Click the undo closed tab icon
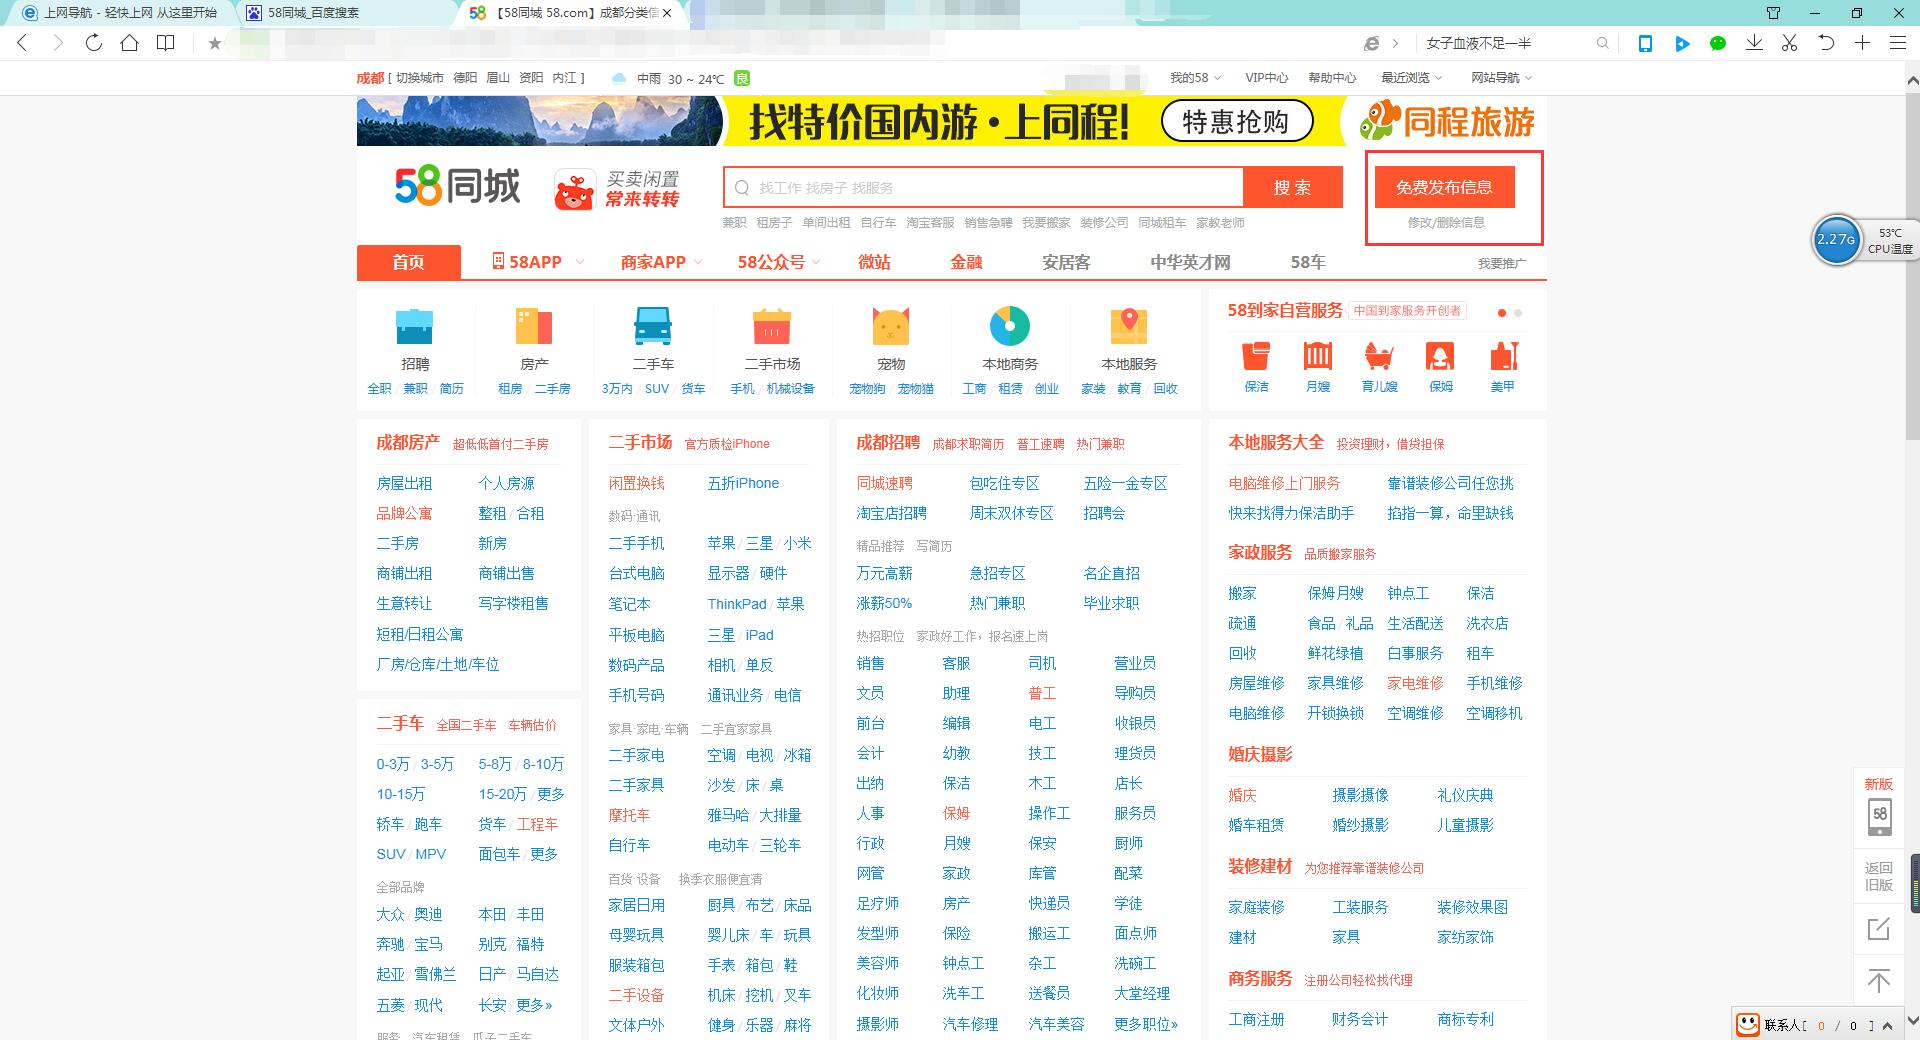Image resolution: width=1920 pixels, height=1040 pixels. [x=1826, y=43]
